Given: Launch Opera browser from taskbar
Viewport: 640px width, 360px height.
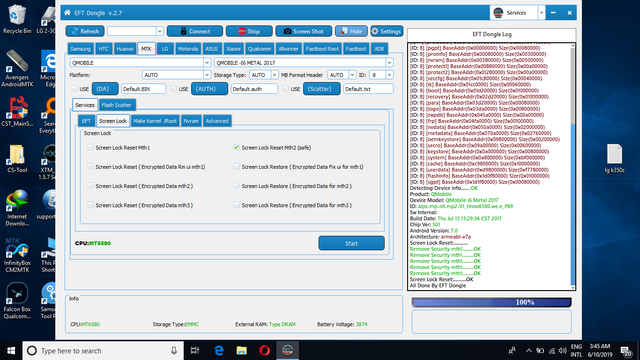Looking at the screenshot, I should coord(264,351).
